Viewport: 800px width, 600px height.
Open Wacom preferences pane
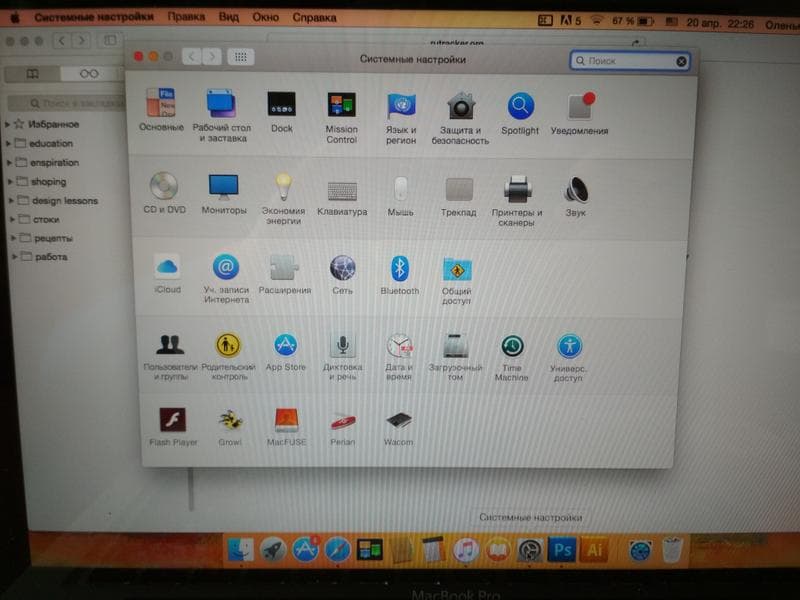pos(398,427)
